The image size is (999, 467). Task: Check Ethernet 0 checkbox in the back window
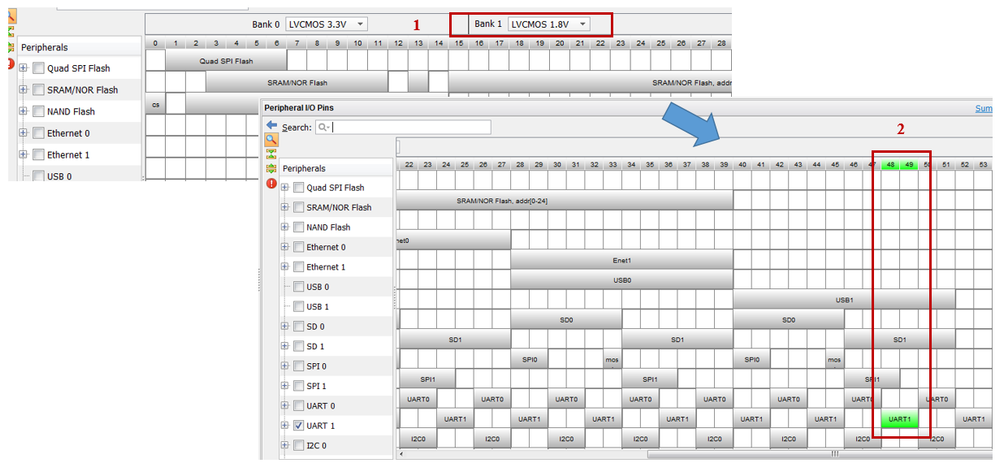[x=38, y=133]
